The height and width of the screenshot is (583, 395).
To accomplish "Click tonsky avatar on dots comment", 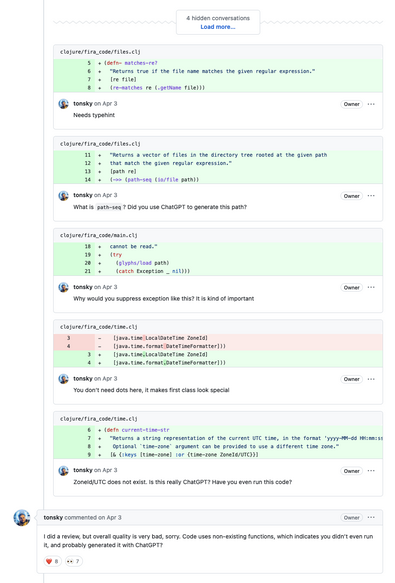I will (64, 379).
